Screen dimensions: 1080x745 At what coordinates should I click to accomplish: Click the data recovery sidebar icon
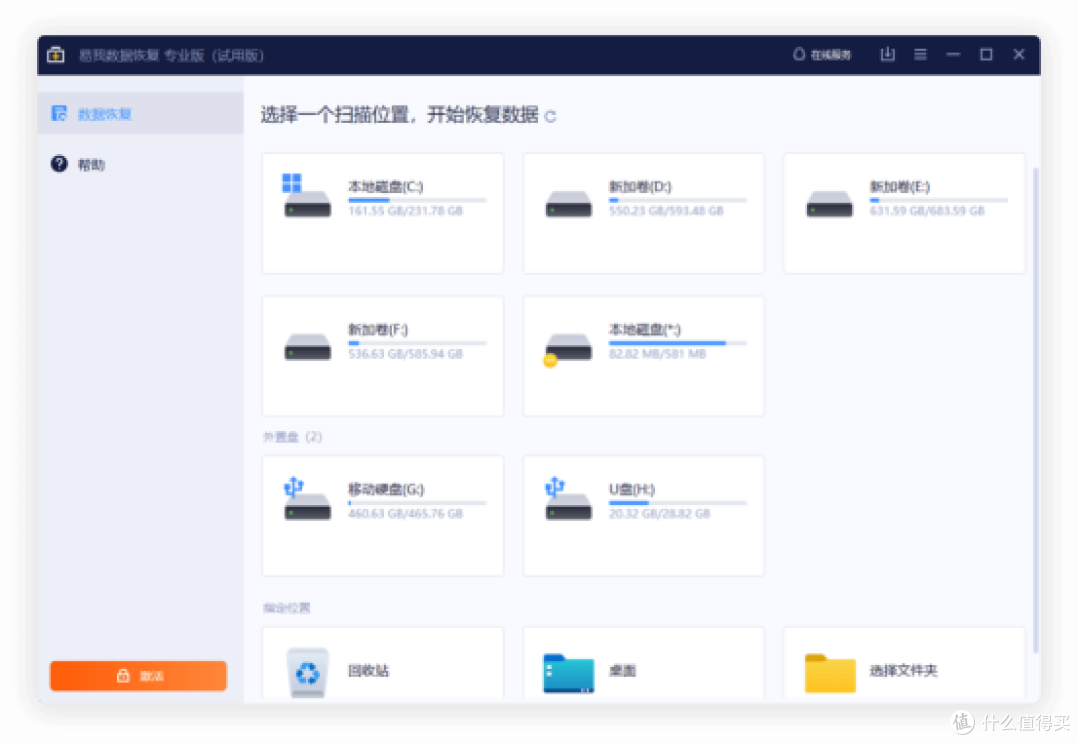(x=59, y=114)
